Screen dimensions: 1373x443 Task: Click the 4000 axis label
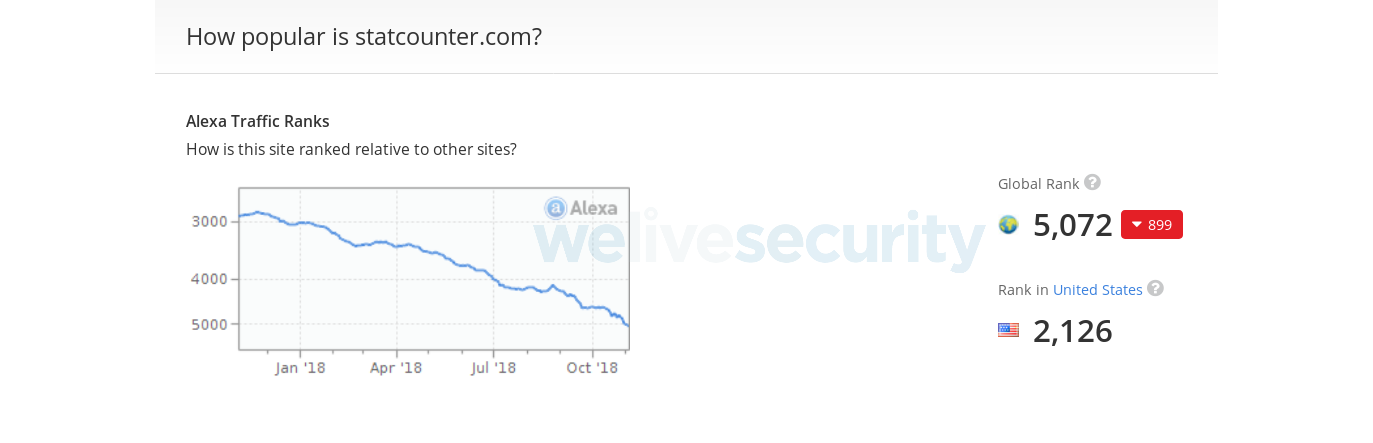click(x=209, y=279)
